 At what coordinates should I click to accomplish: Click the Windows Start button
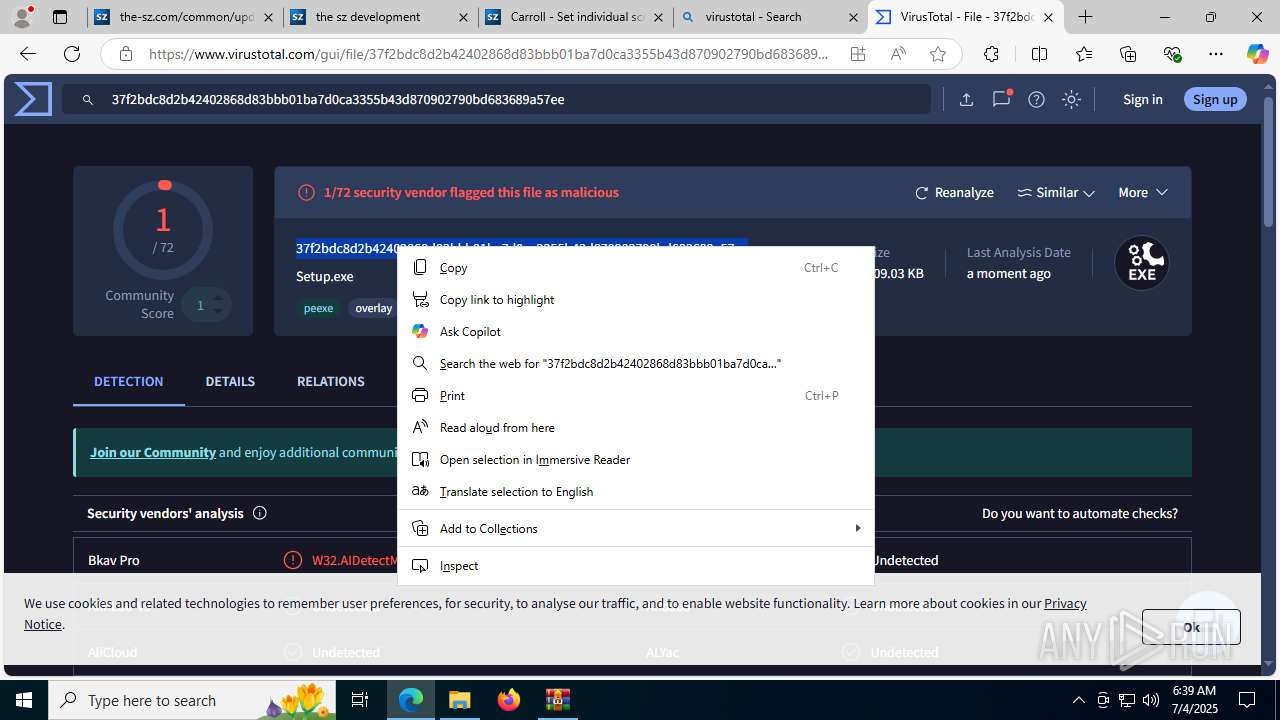tap(23, 700)
